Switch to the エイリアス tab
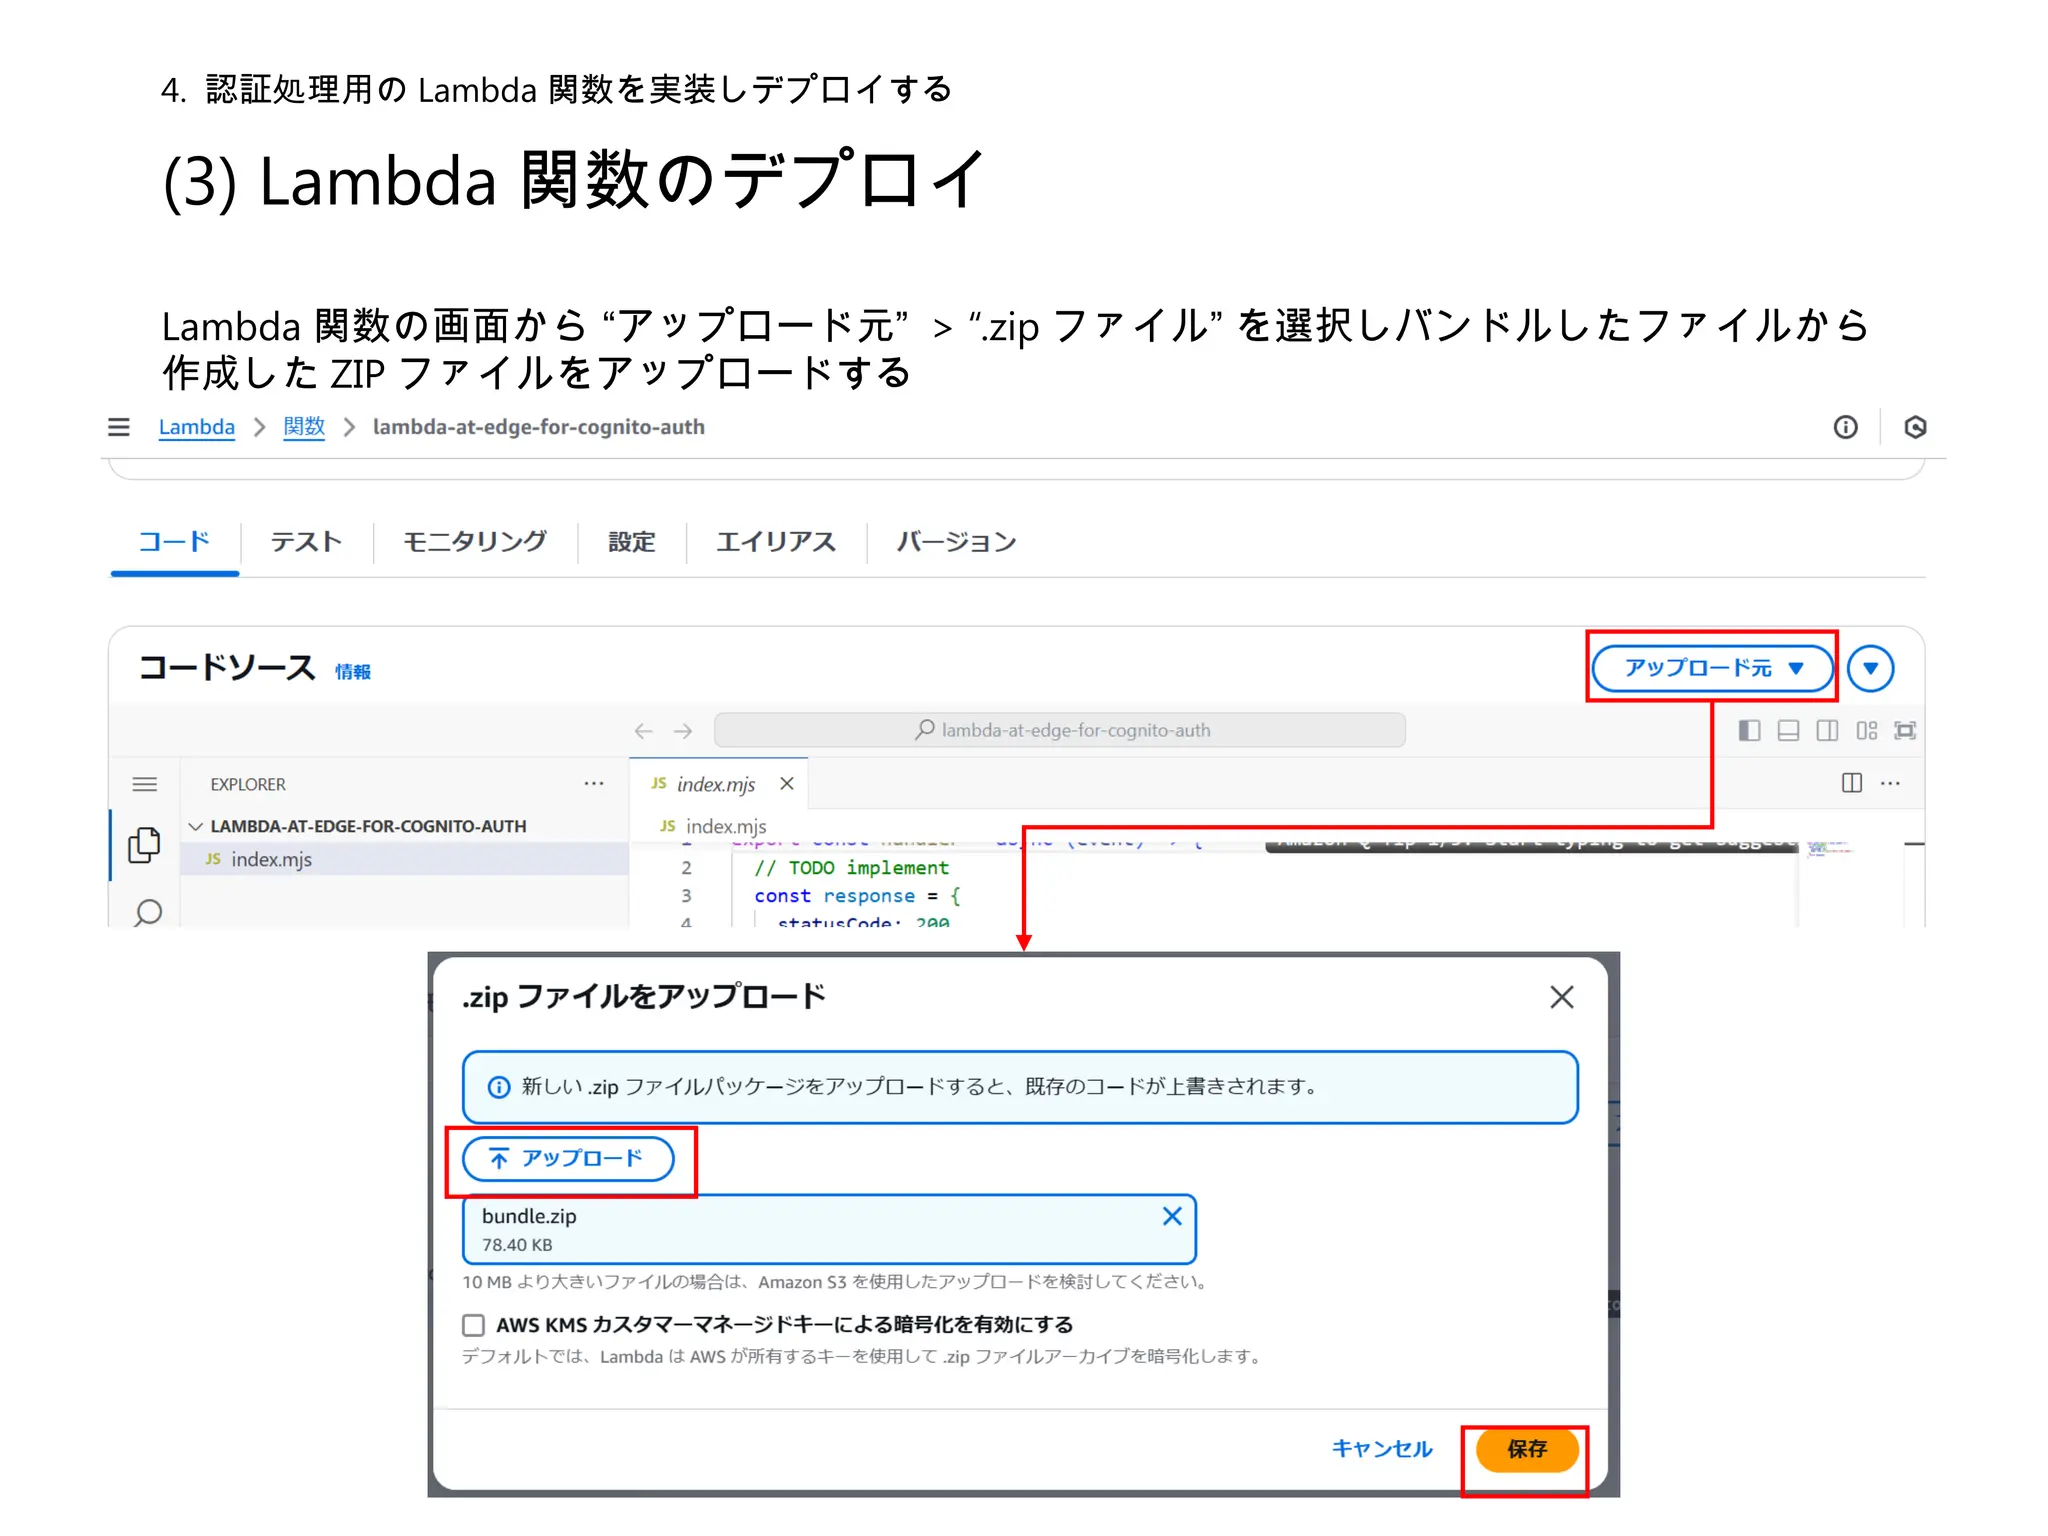The height and width of the screenshot is (1536, 2048). click(x=776, y=542)
